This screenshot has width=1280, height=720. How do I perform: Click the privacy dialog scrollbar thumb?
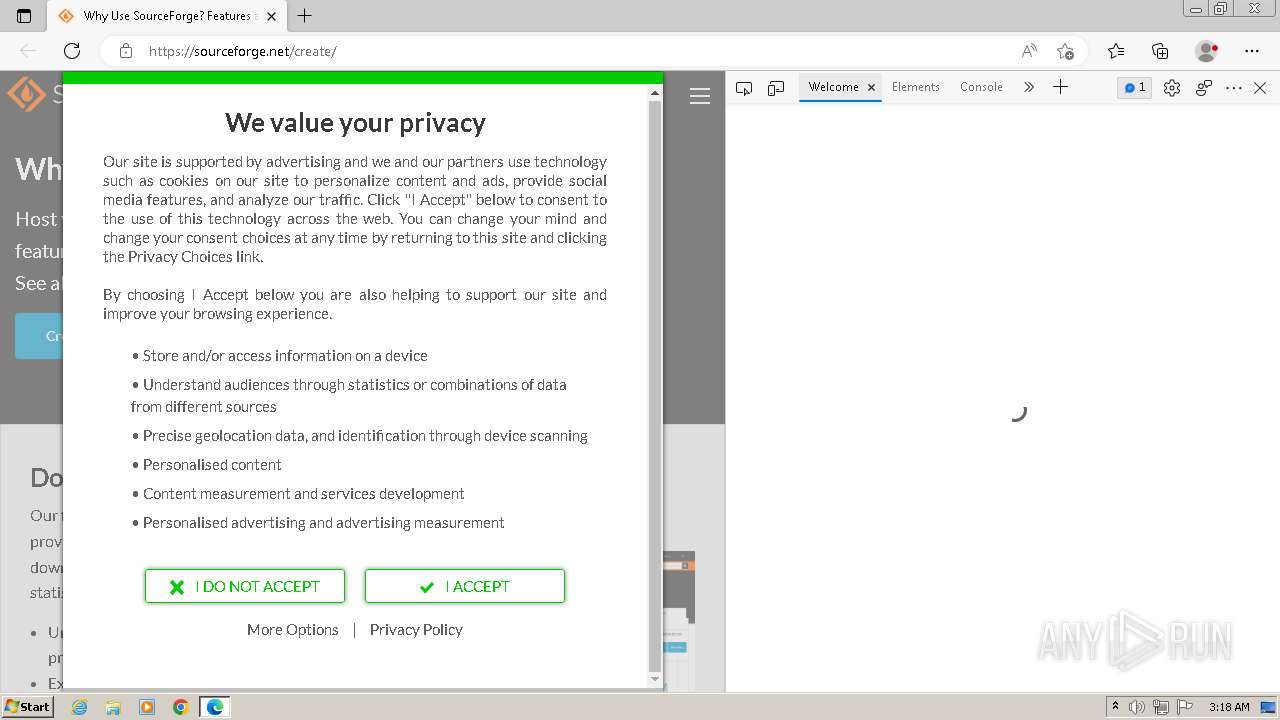655,385
